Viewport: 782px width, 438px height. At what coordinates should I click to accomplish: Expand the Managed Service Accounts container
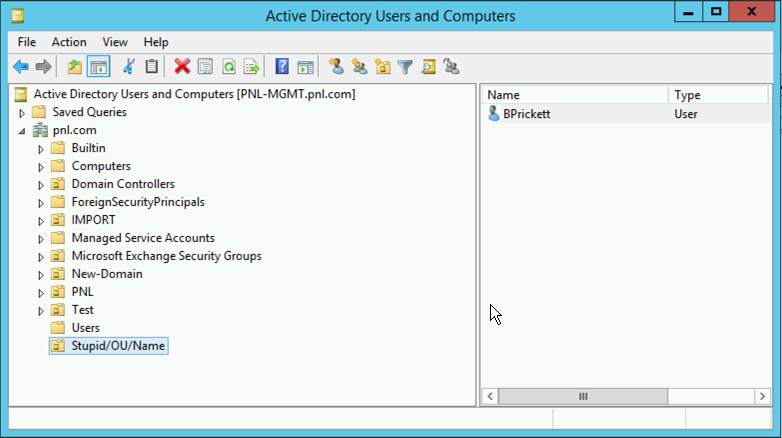point(41,239)
